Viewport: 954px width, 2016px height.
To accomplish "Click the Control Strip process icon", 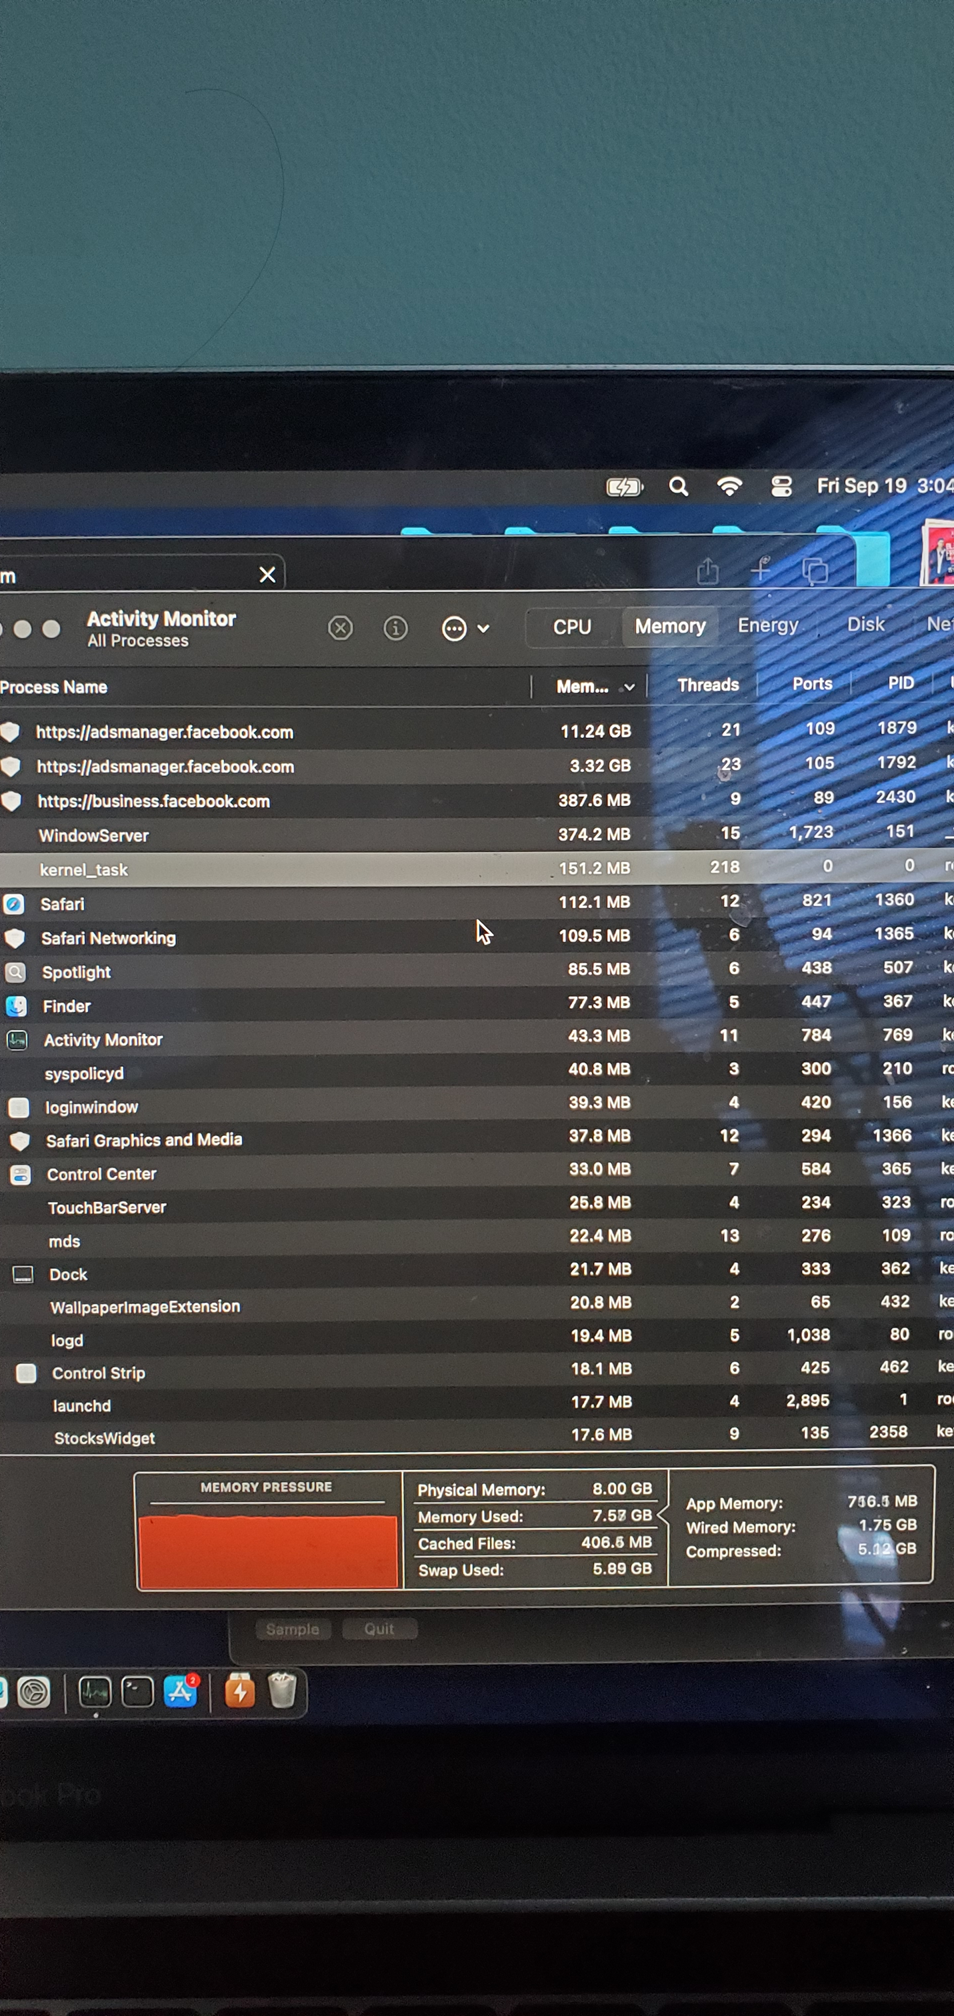I will coord(26,1374).
